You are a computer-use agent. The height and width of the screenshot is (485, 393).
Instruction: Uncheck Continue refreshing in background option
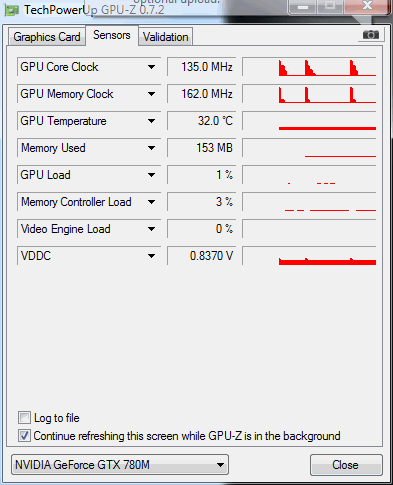[x=24, y=435]
